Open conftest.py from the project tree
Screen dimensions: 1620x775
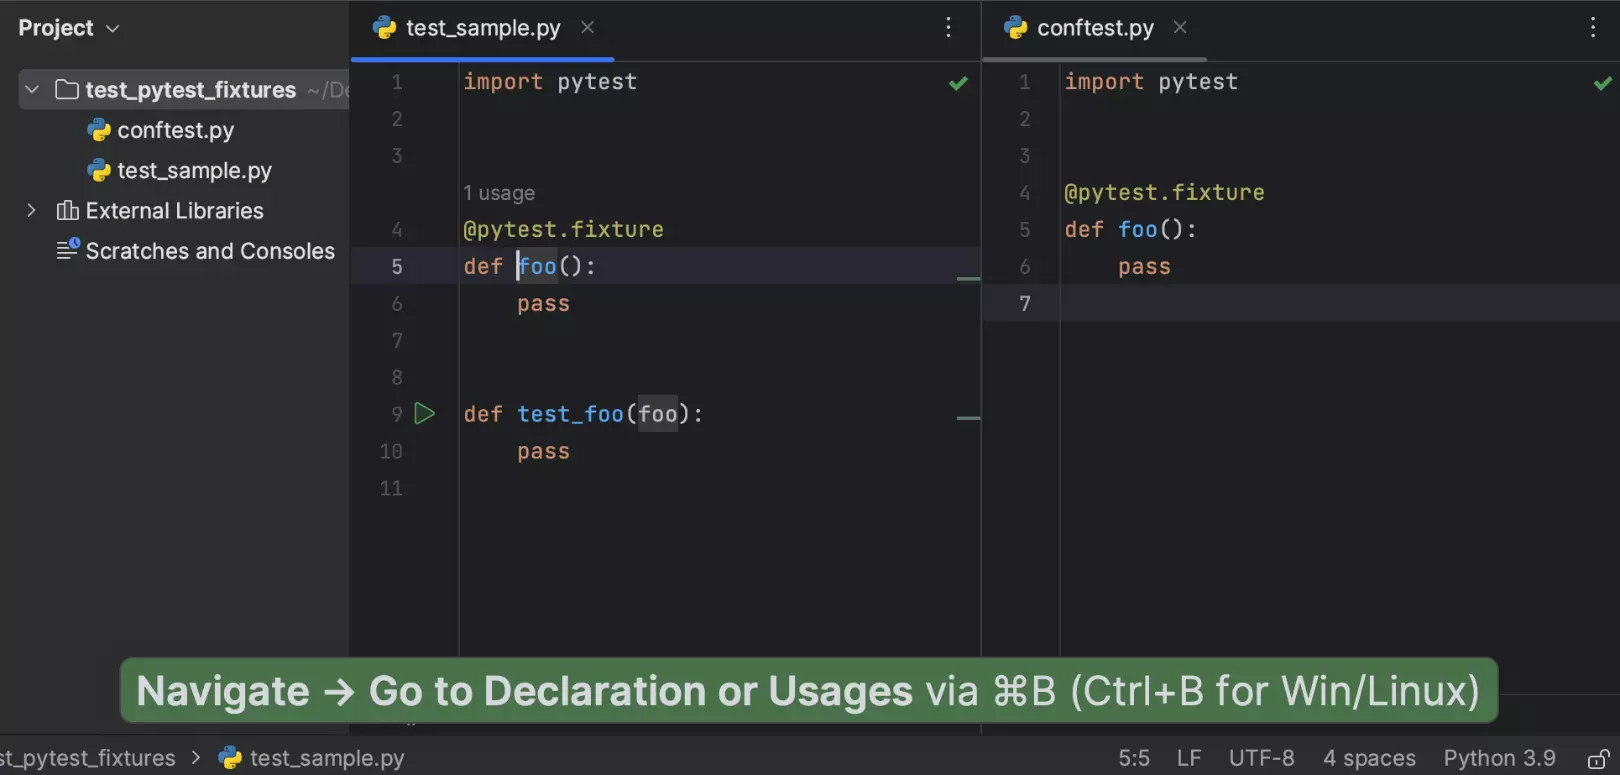coord(175,131)
